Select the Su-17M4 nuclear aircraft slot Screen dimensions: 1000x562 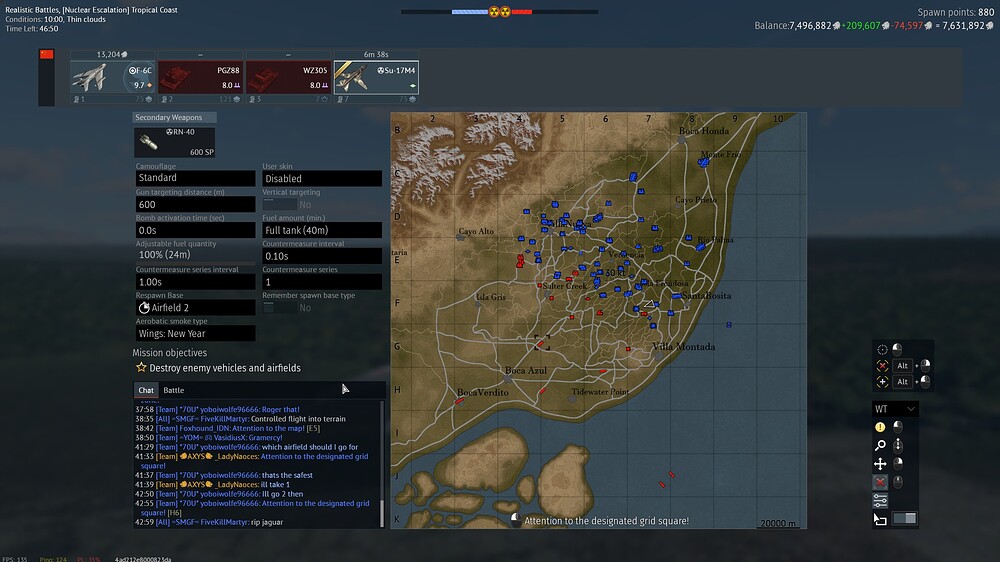[x=376, y=77]
